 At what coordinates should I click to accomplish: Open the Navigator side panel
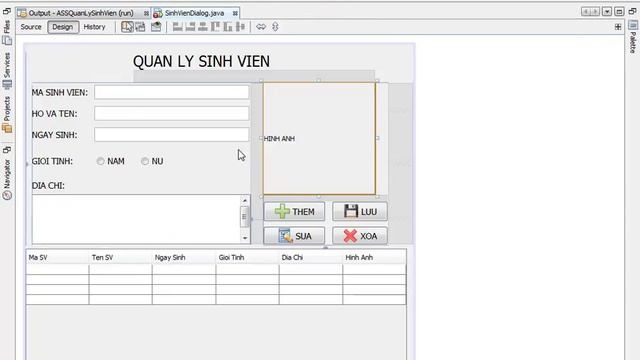click(x=7, y=179)
